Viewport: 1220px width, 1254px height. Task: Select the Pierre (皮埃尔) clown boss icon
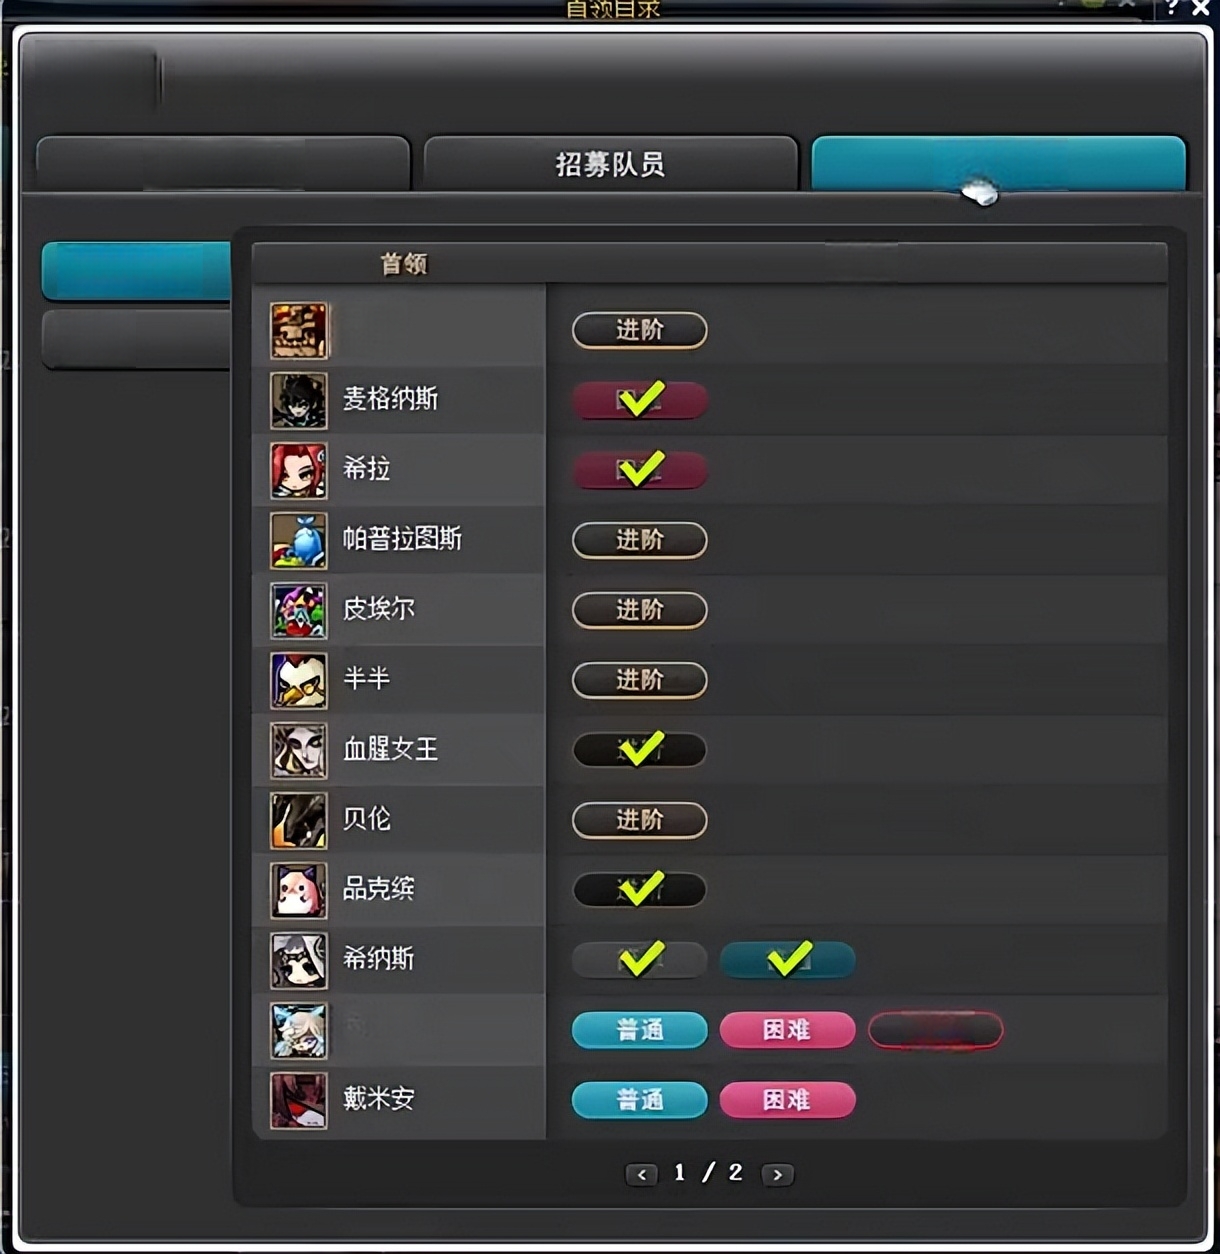(299, 610)
